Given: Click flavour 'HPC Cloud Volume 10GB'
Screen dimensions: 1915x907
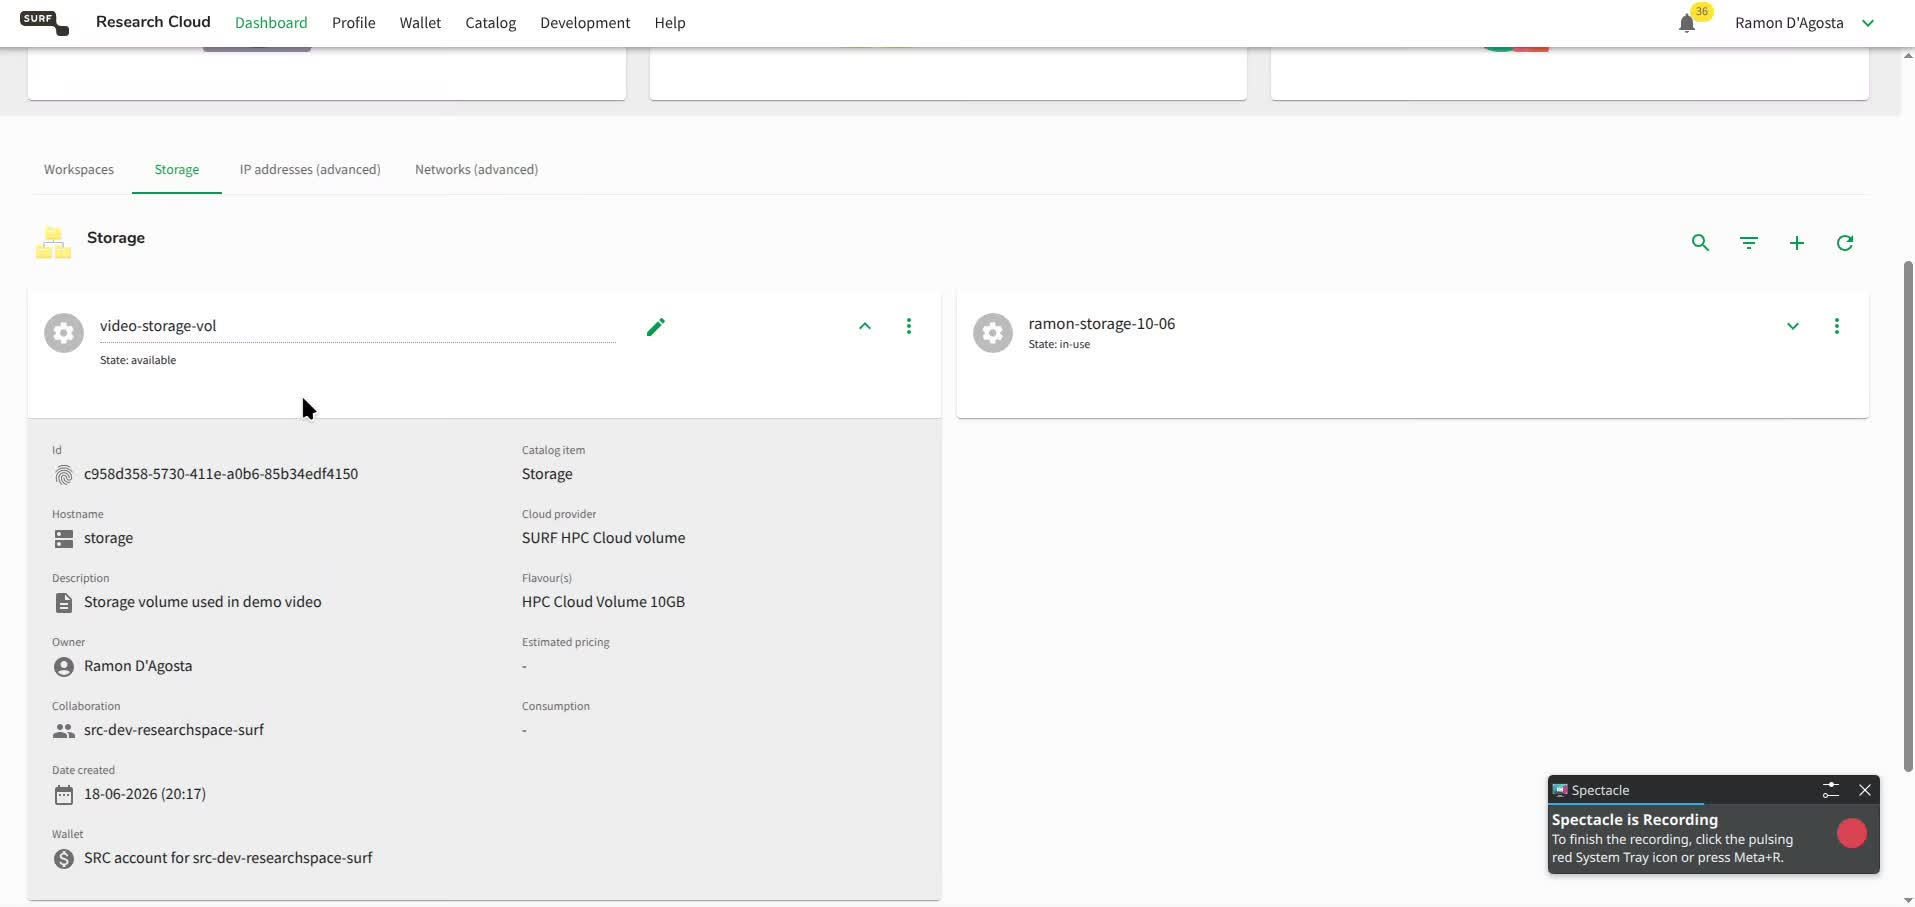Looking at the screenshot, I should tap(603, 602).
